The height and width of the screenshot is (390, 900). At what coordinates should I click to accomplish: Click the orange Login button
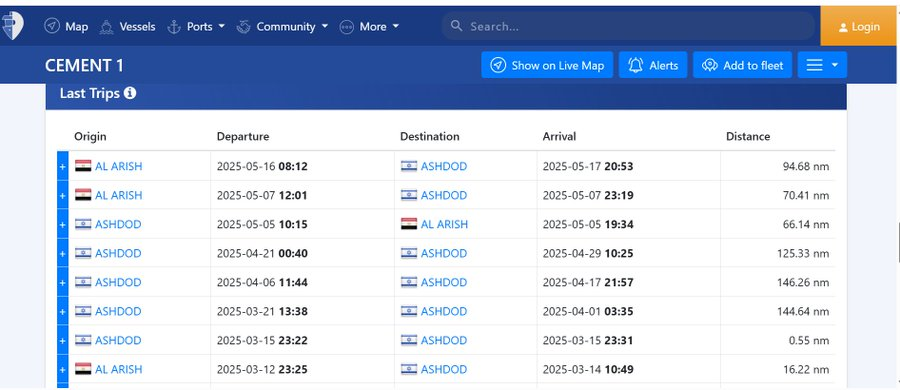[859, 26]
